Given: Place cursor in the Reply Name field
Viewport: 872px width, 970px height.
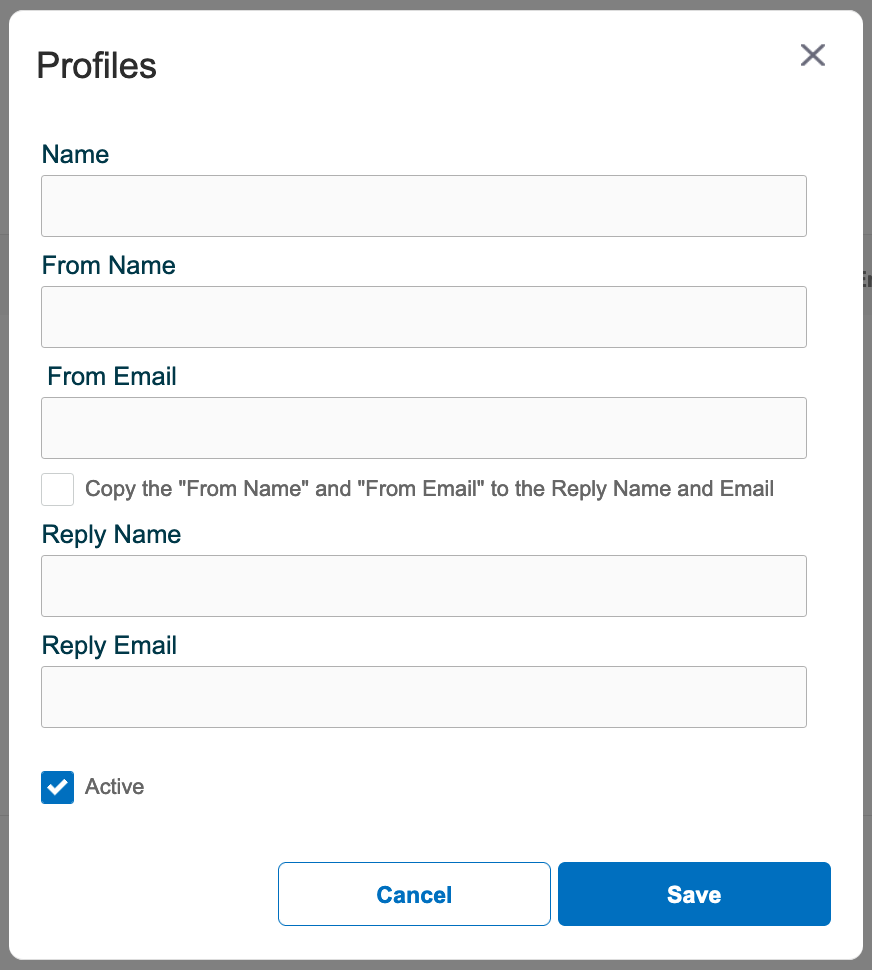Looking at the screenshot, I should pyautogui.click(x=424, y=586).
